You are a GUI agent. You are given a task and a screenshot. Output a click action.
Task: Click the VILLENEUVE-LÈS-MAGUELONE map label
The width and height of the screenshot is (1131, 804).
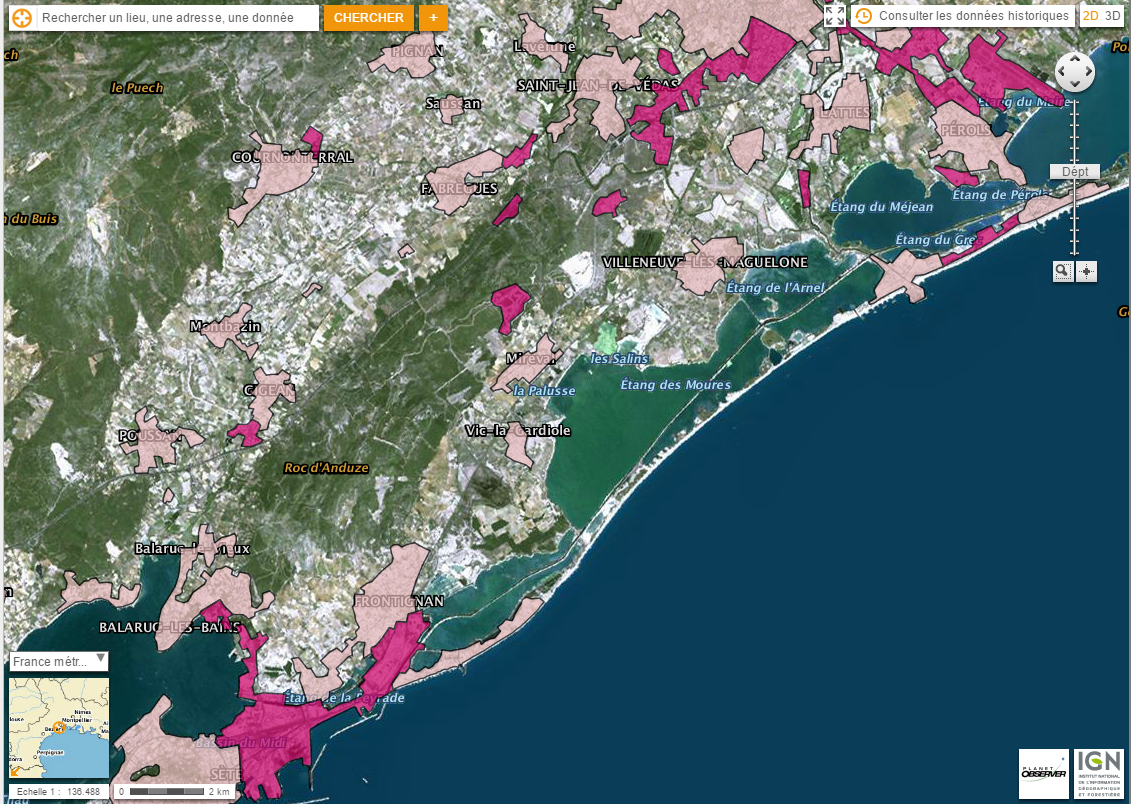click(705, 262)
